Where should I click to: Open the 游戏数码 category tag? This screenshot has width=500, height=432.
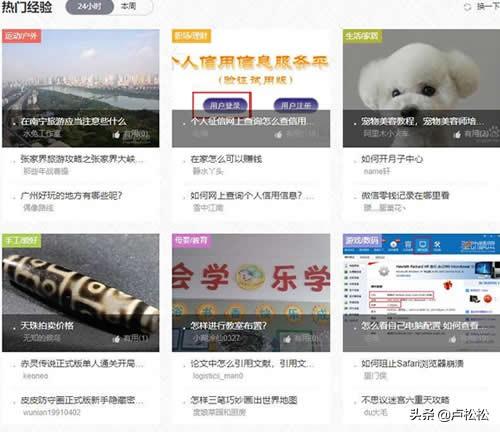click(x=362, y=240)
